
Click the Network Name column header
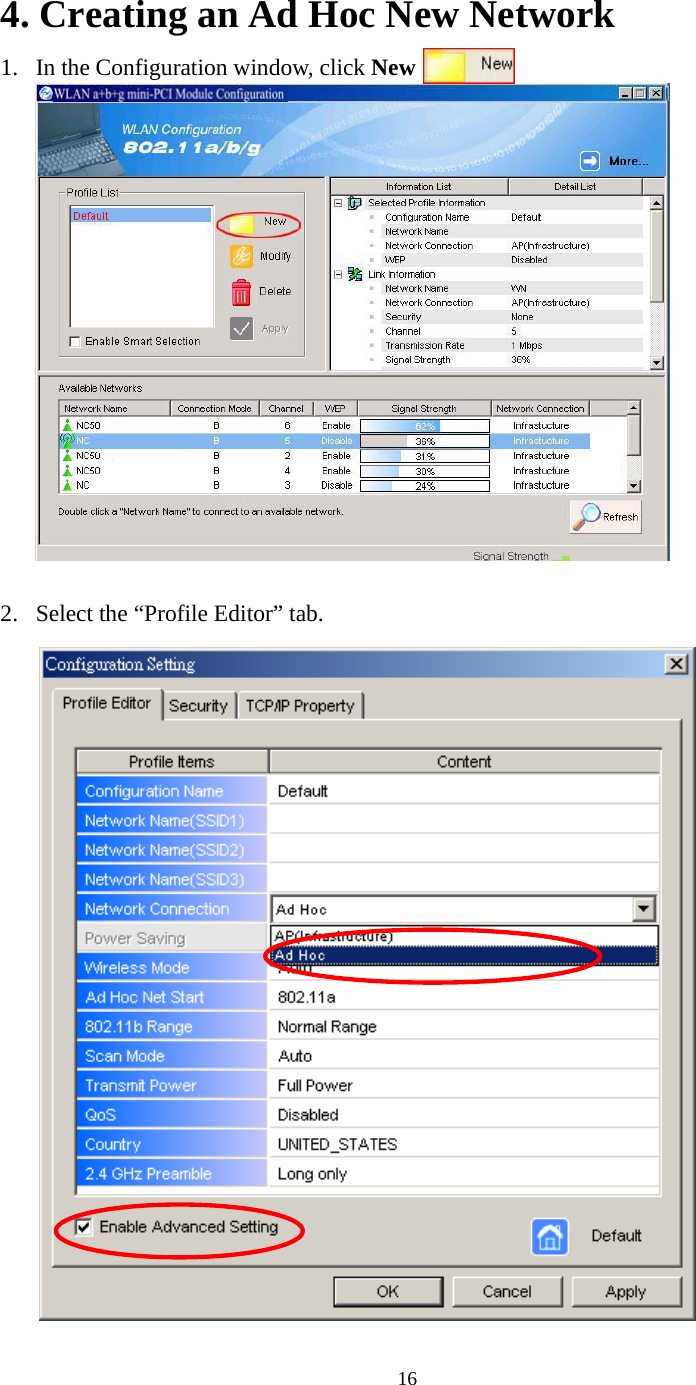click(x=114, y=408)
